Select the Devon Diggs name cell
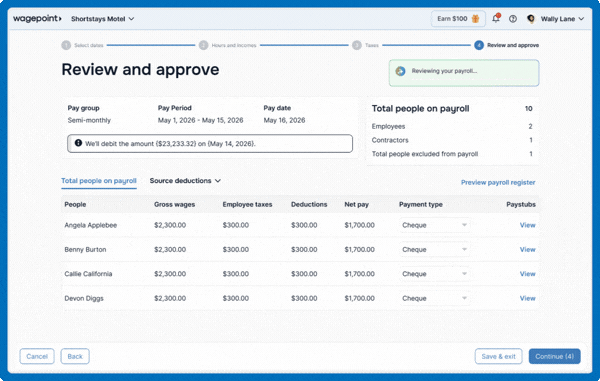Image resolution: width=600 pixels, height=381 pixels. point(84,298)
